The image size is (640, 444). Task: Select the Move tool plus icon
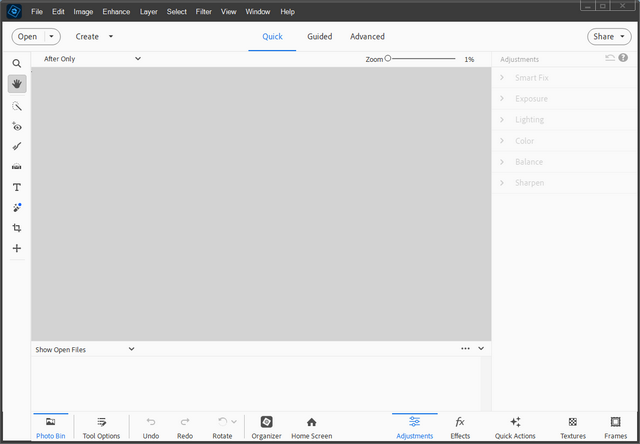click(17, 248)
